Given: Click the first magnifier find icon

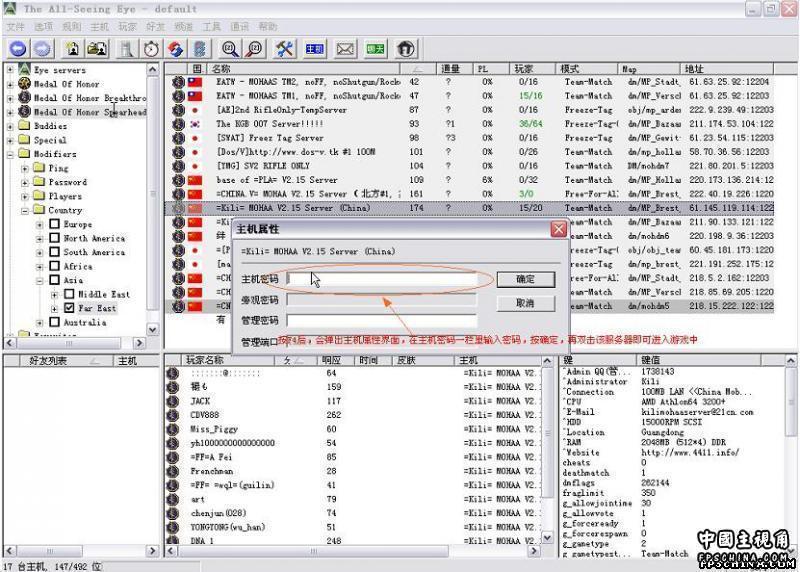Looking at the screenshot, I should 230,49.
